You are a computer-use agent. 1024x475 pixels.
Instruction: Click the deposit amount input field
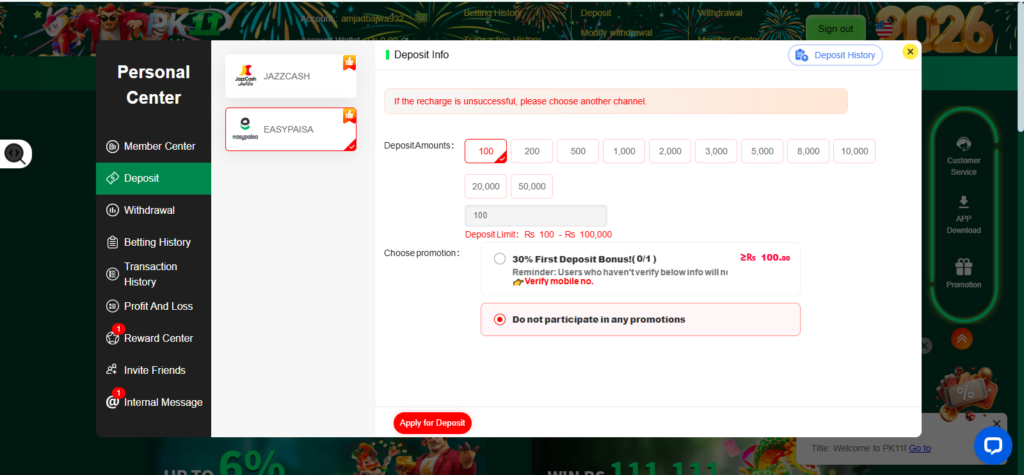[536, 215]
